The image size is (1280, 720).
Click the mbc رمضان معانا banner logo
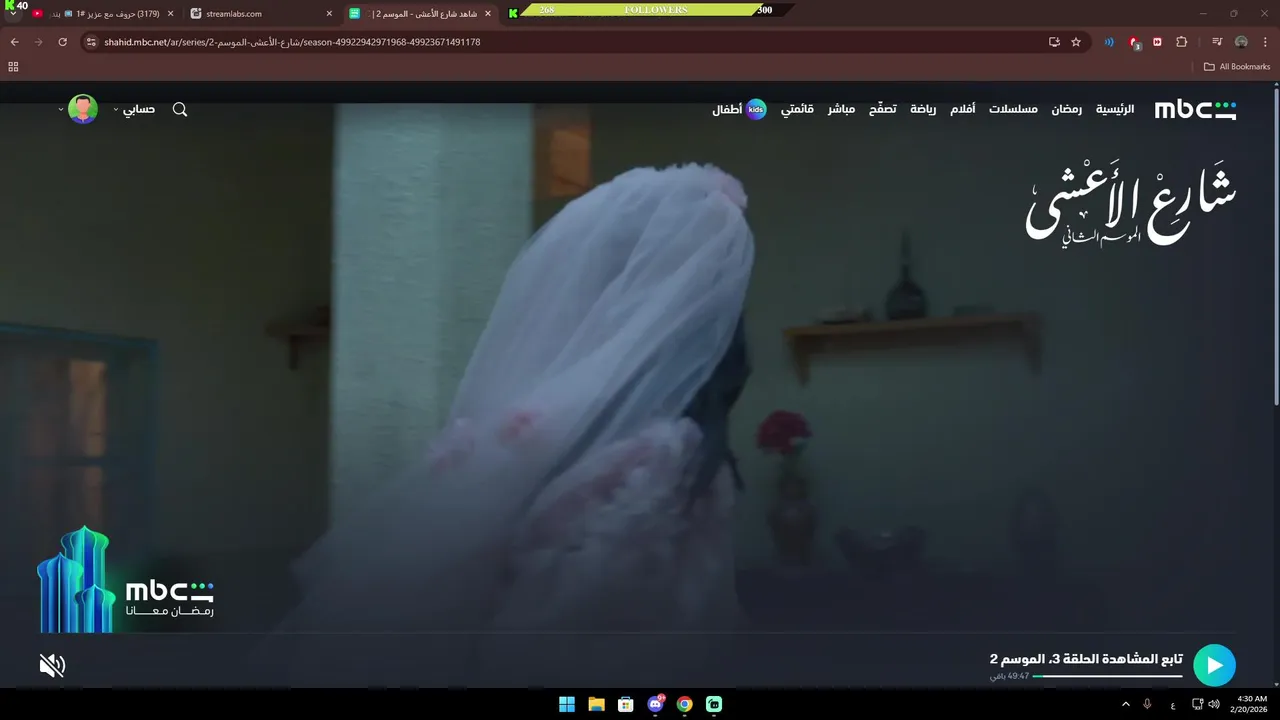[x=126, y=580]
